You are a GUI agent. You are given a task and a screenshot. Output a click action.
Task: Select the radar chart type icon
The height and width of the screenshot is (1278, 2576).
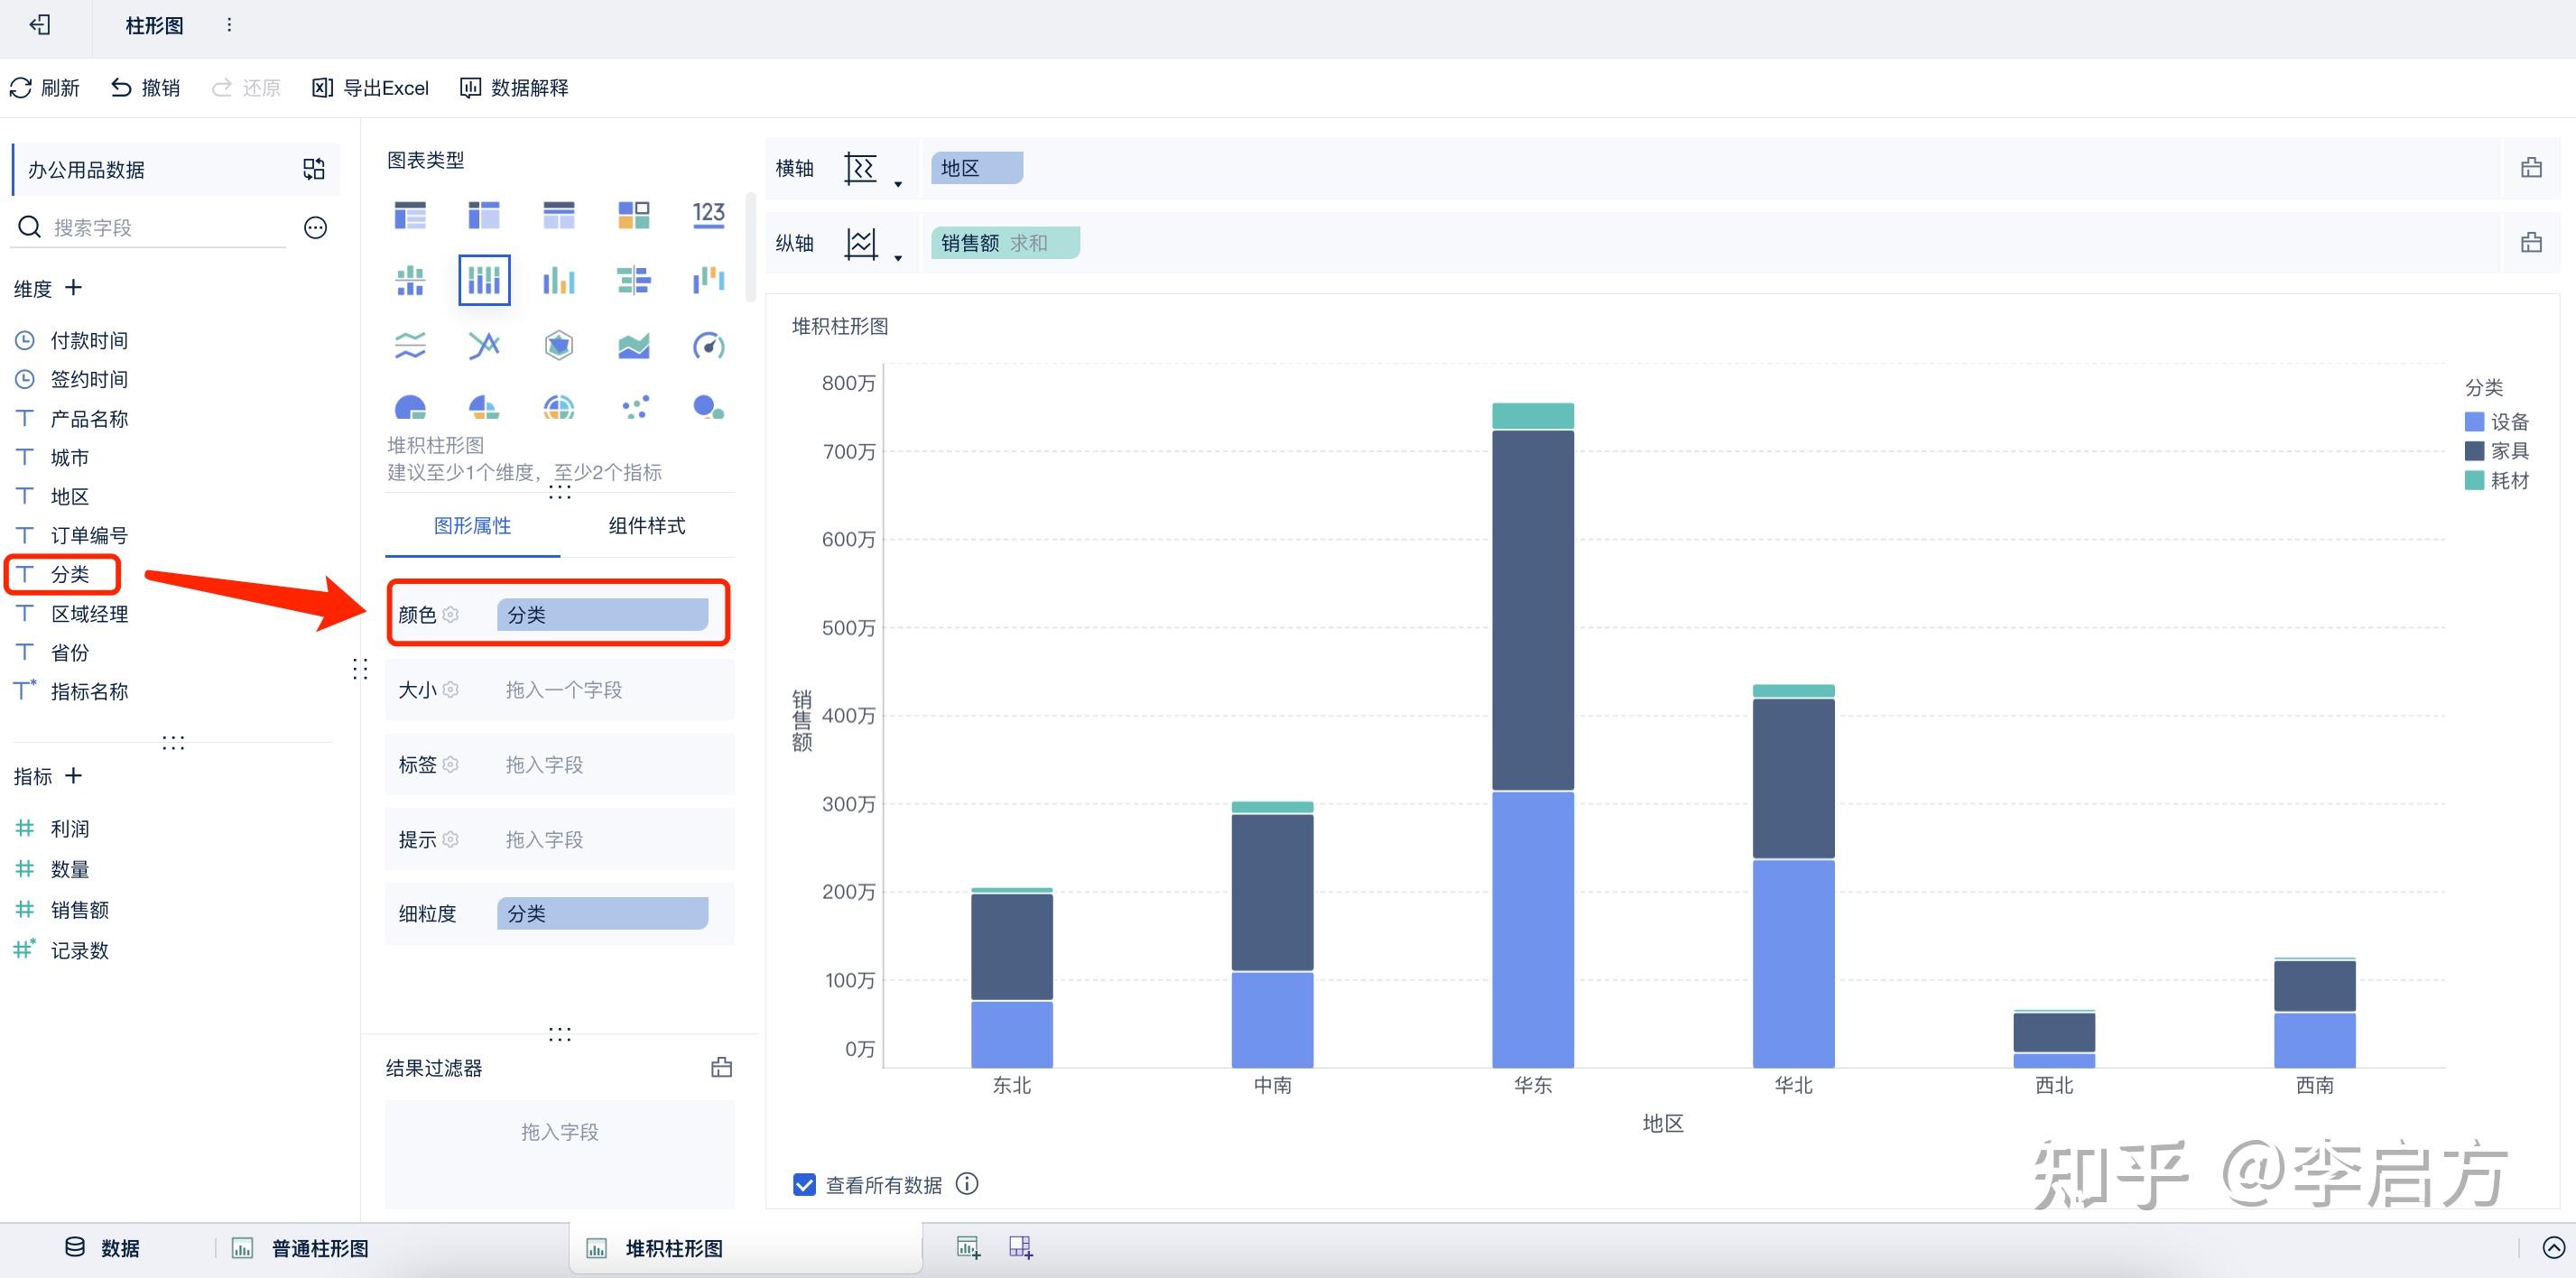(559, 346)
